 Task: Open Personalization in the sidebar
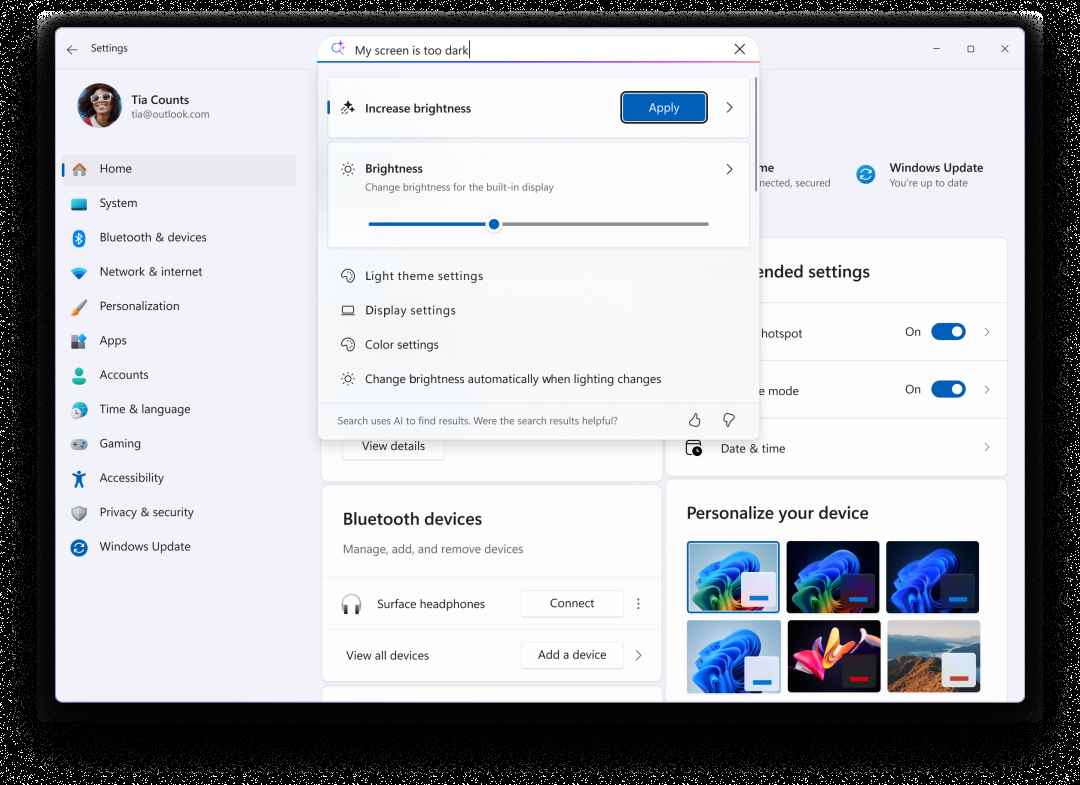point(139,306)
